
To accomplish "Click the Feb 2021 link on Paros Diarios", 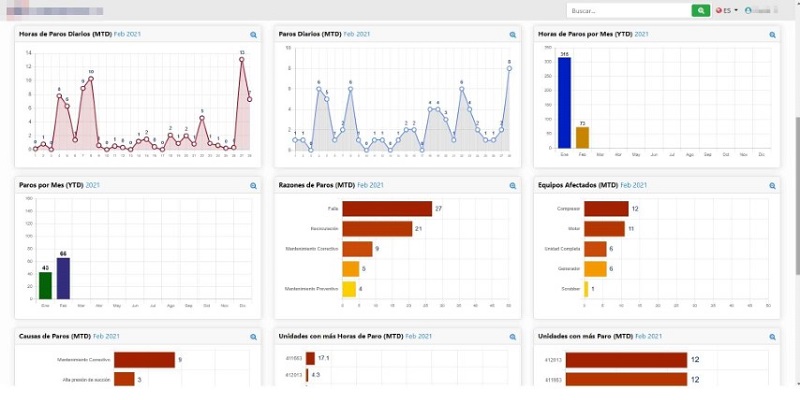I will coord(357,34).
